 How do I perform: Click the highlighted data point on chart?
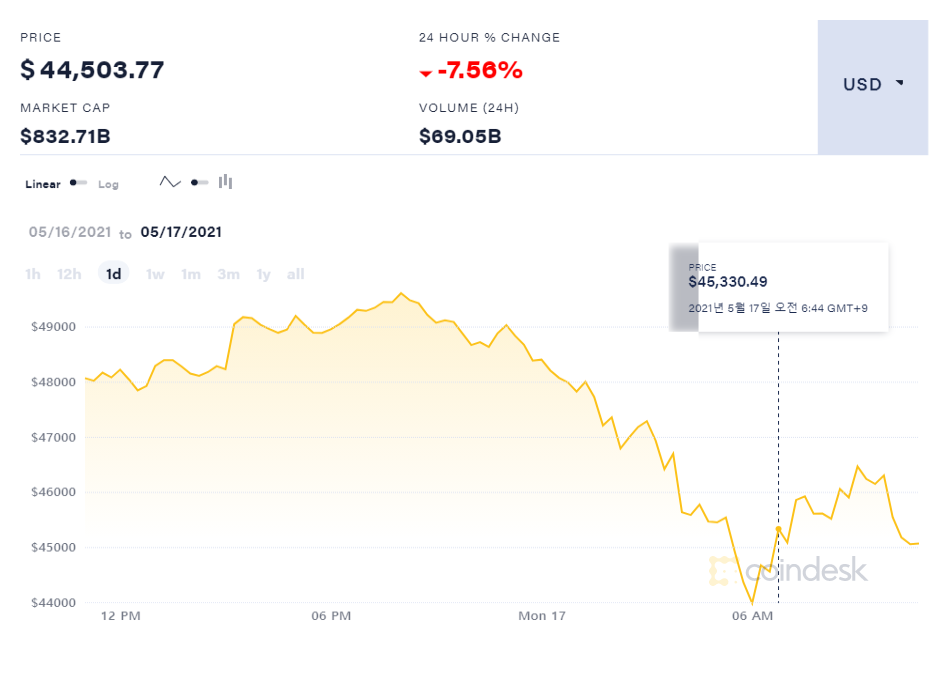(778, 528)
